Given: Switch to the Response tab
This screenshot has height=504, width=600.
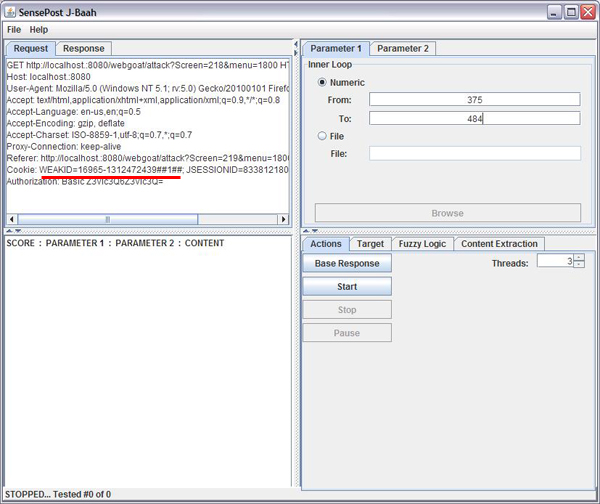Looking at the screenshot, I should [83, 48].
